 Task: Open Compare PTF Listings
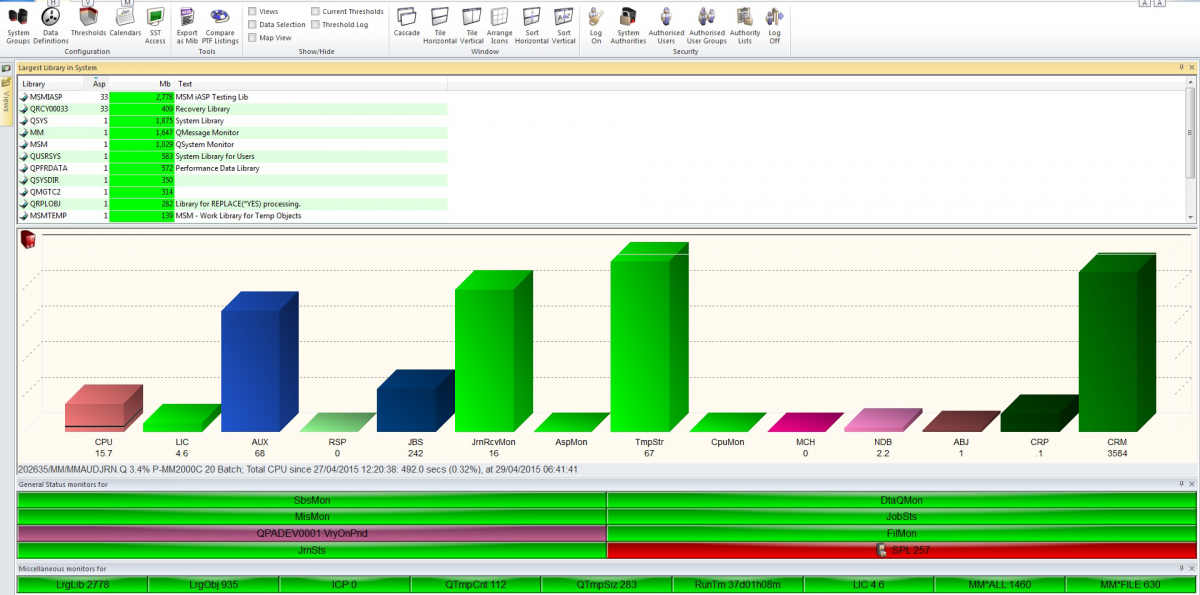coord(220,24)
